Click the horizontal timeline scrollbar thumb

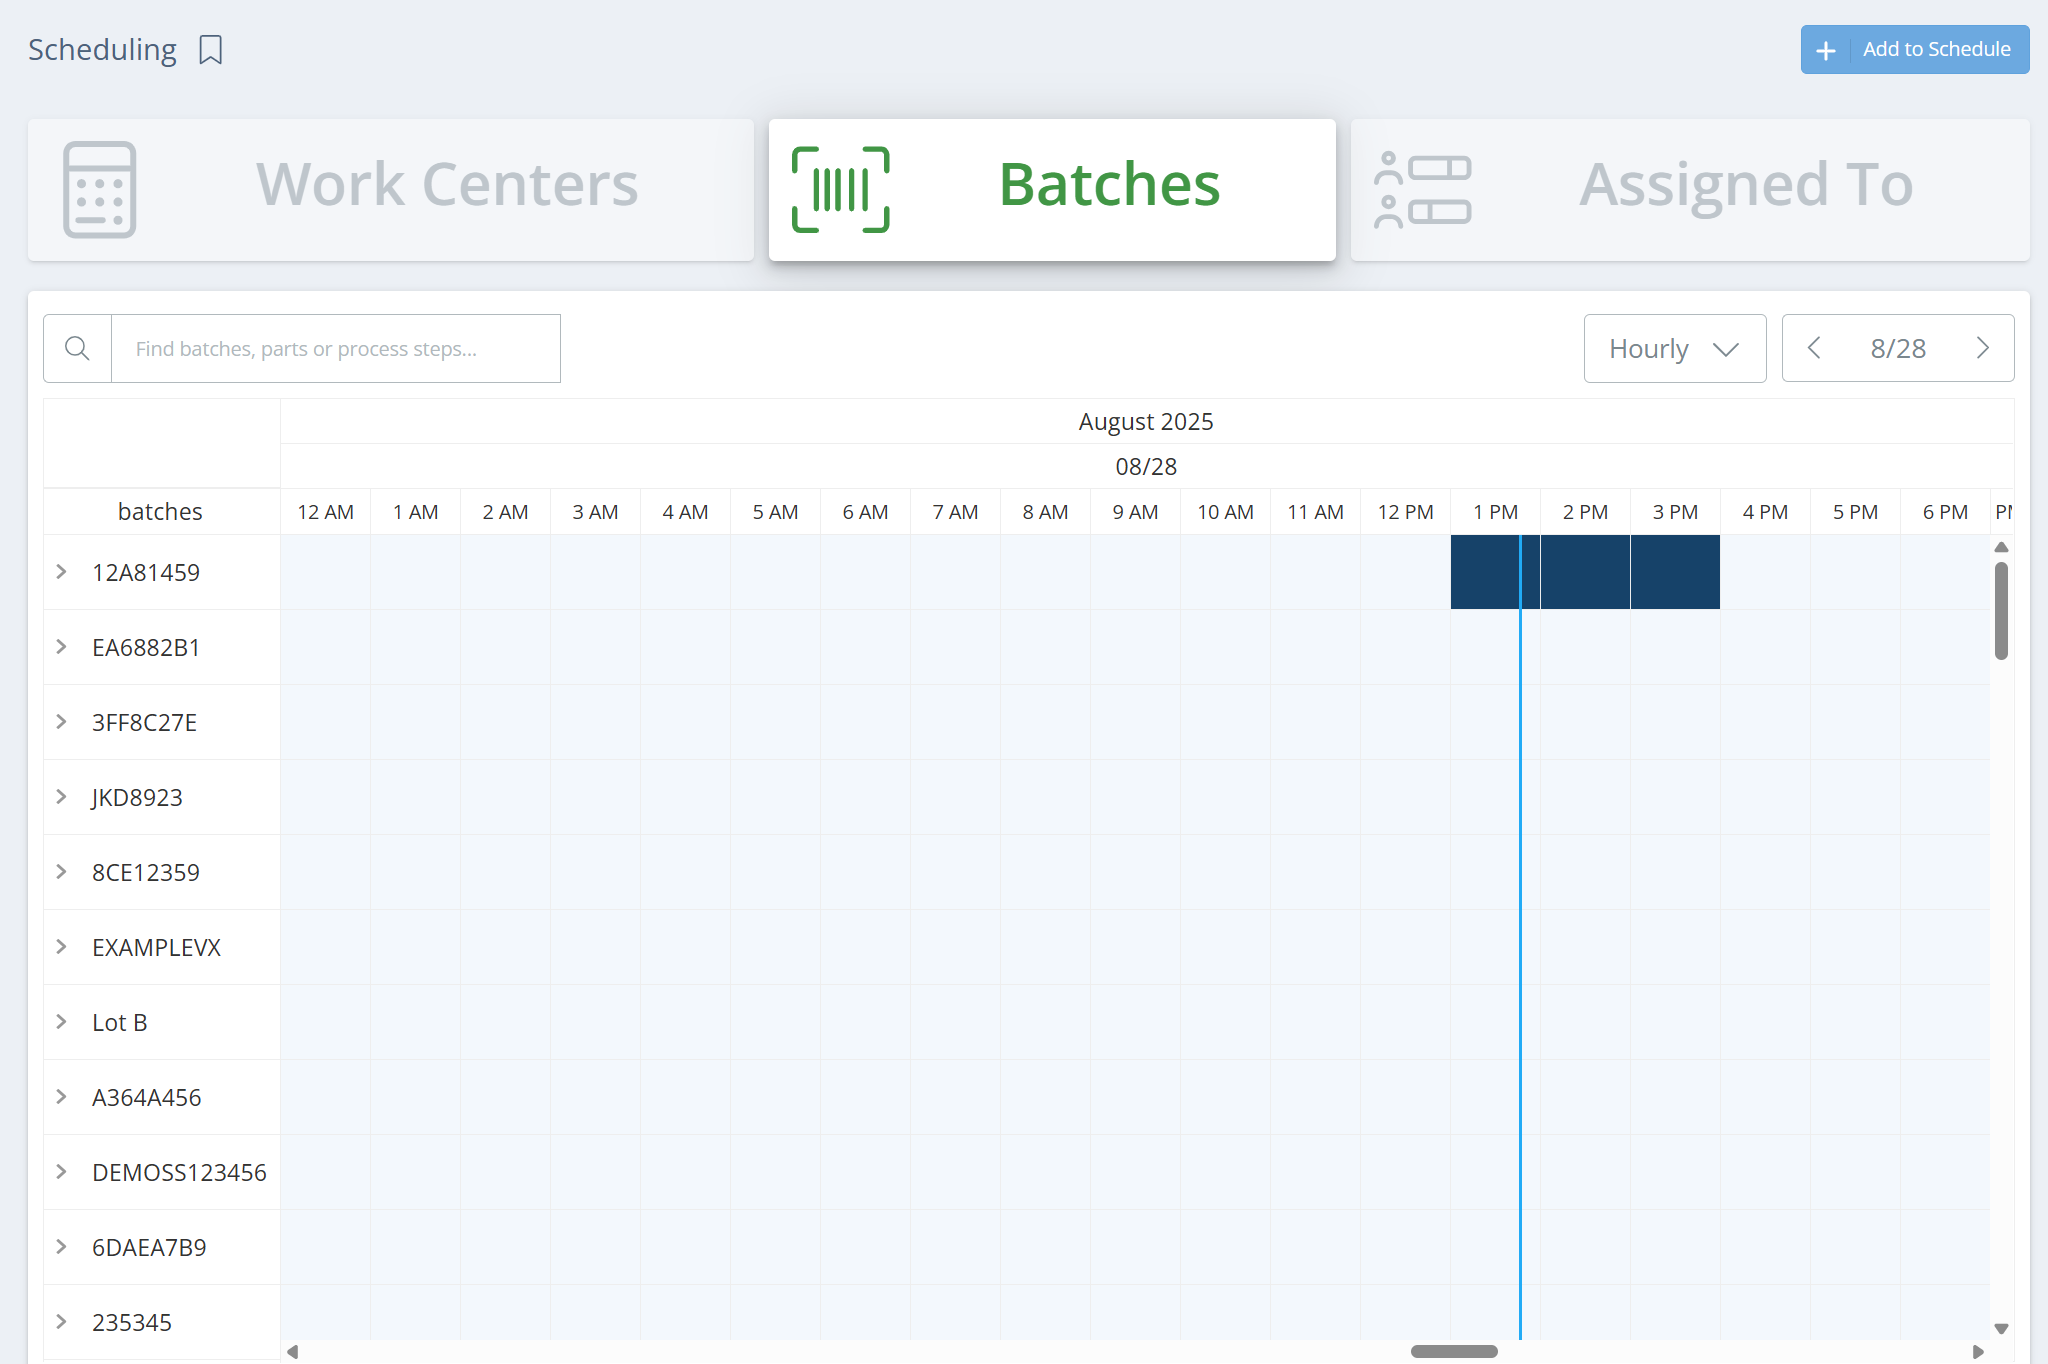[x=1454, y=1352]
